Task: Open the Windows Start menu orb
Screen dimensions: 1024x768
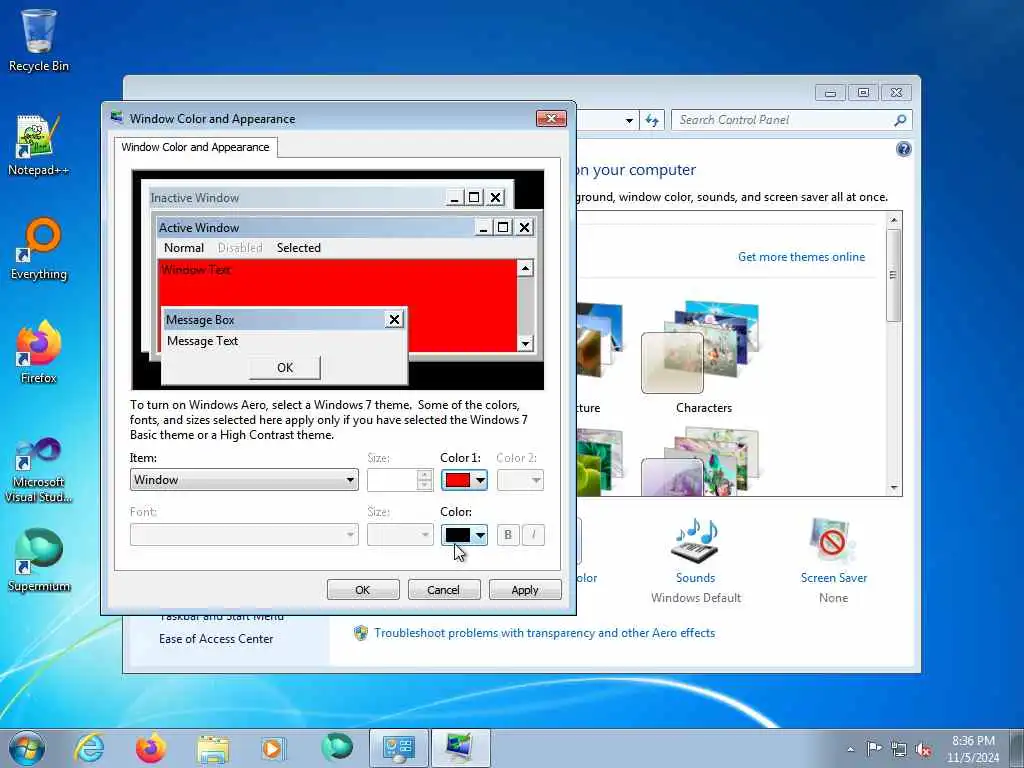Action: [x=27, y=748]
